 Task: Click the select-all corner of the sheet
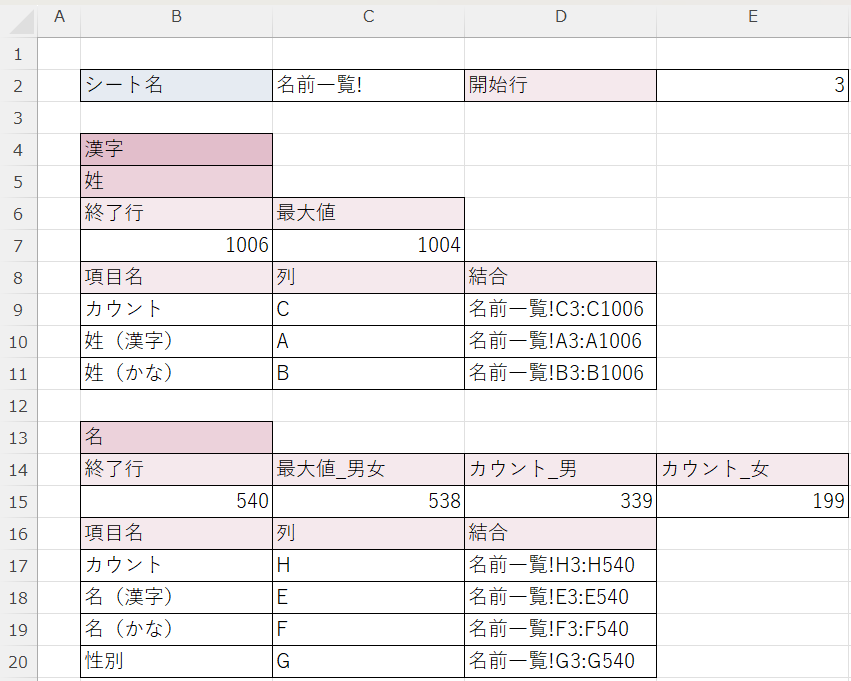coord(18,18)
